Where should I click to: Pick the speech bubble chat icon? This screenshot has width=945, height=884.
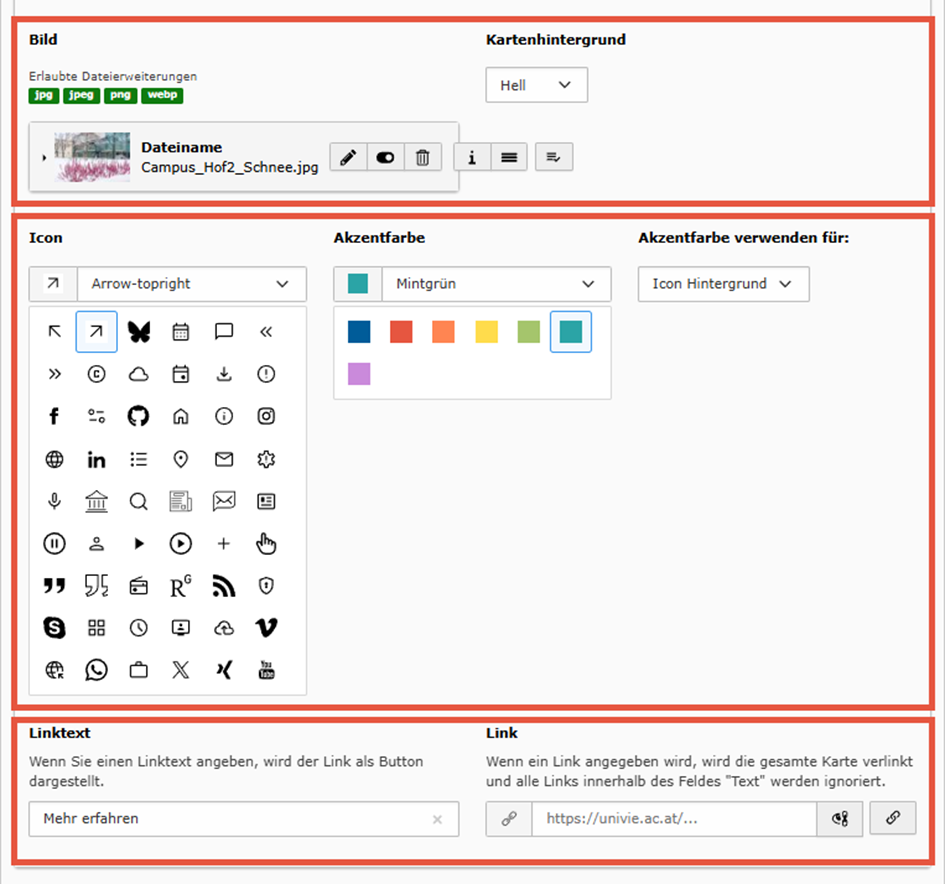[x=224, y=331]
